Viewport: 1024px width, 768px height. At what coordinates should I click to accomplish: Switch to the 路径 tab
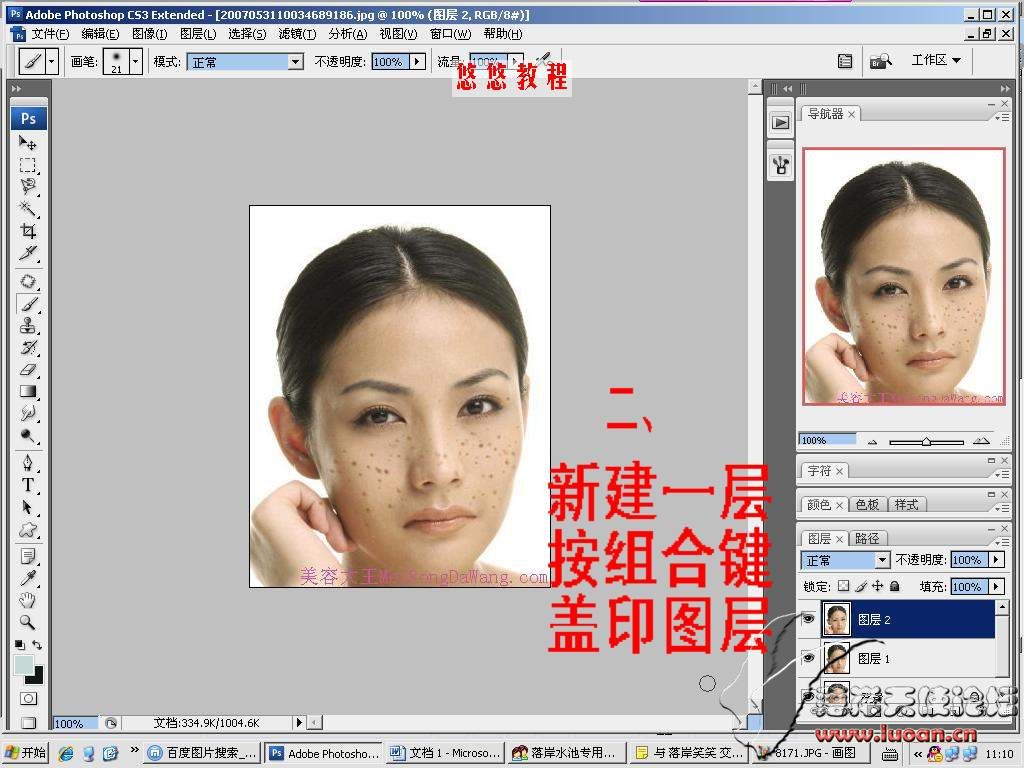(x=867, y=538)
